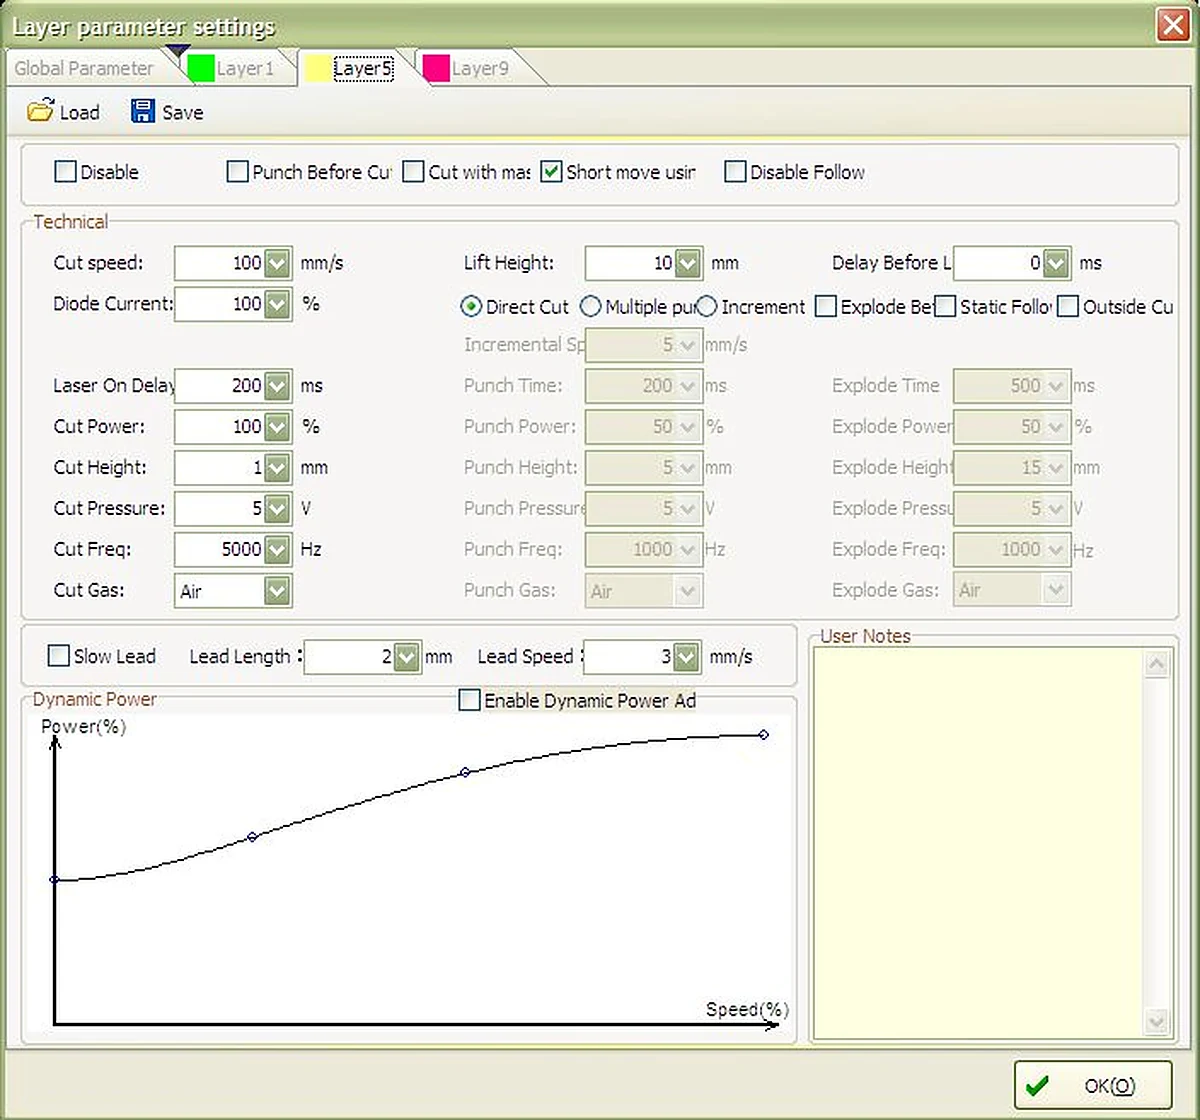Image resolution: width=1200 pixels, height=1120 pixels.
Task: Click into the Lead Length value field
Action: [349, 657]
